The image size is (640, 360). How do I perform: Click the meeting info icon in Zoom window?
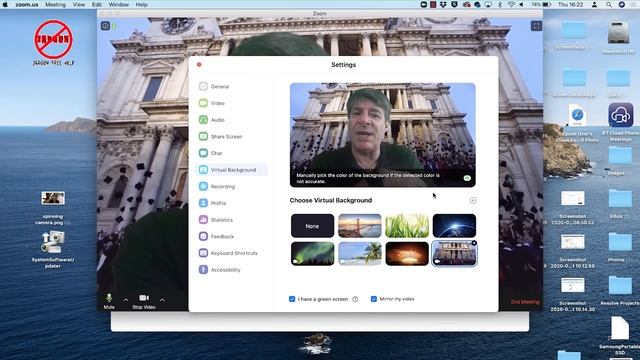coord(105,26)
